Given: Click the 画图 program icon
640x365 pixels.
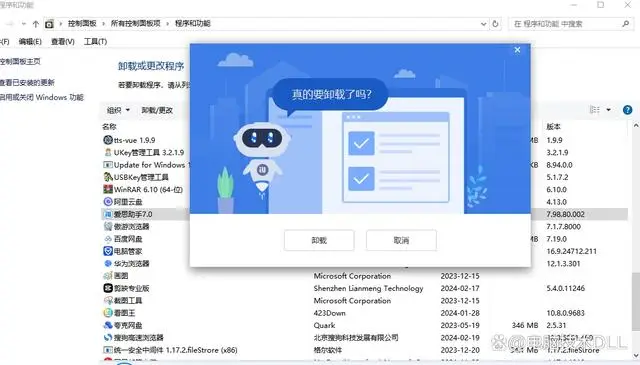Looking at the screenshot, I should coord(108,276).
